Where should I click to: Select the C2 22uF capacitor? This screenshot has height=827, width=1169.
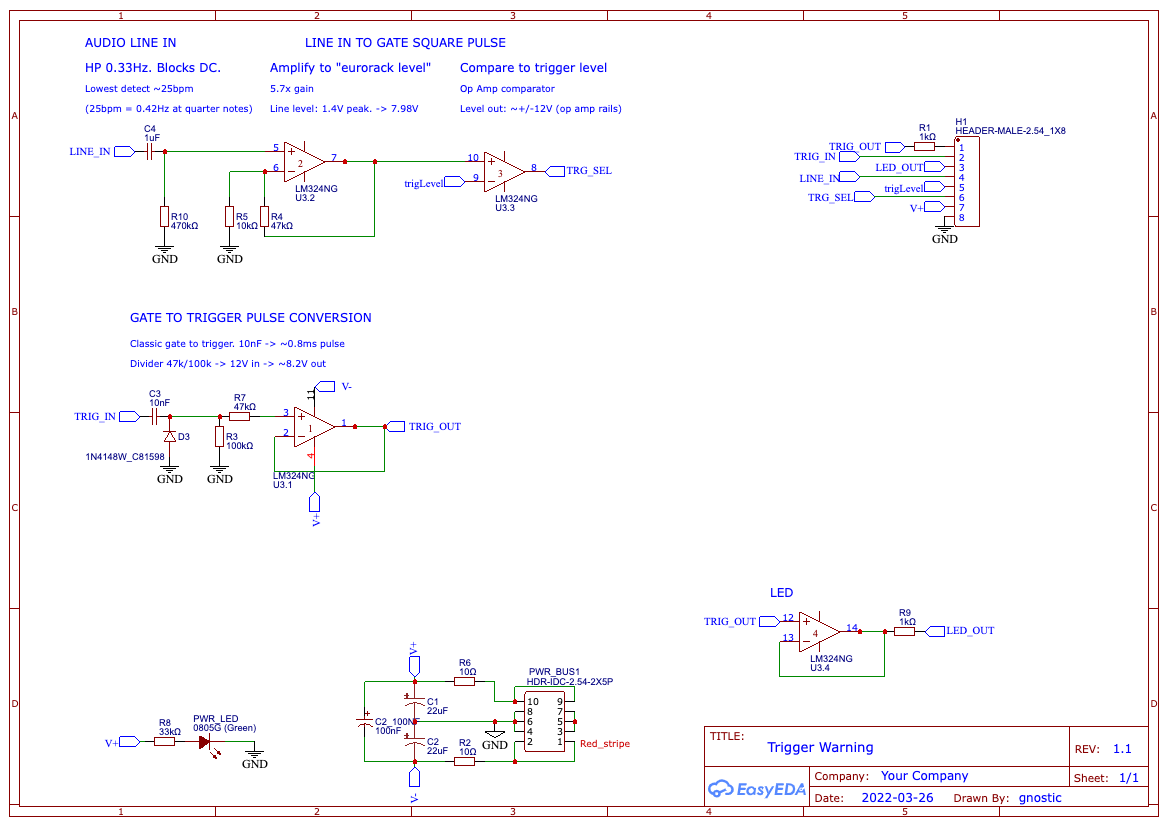(415, 741)
